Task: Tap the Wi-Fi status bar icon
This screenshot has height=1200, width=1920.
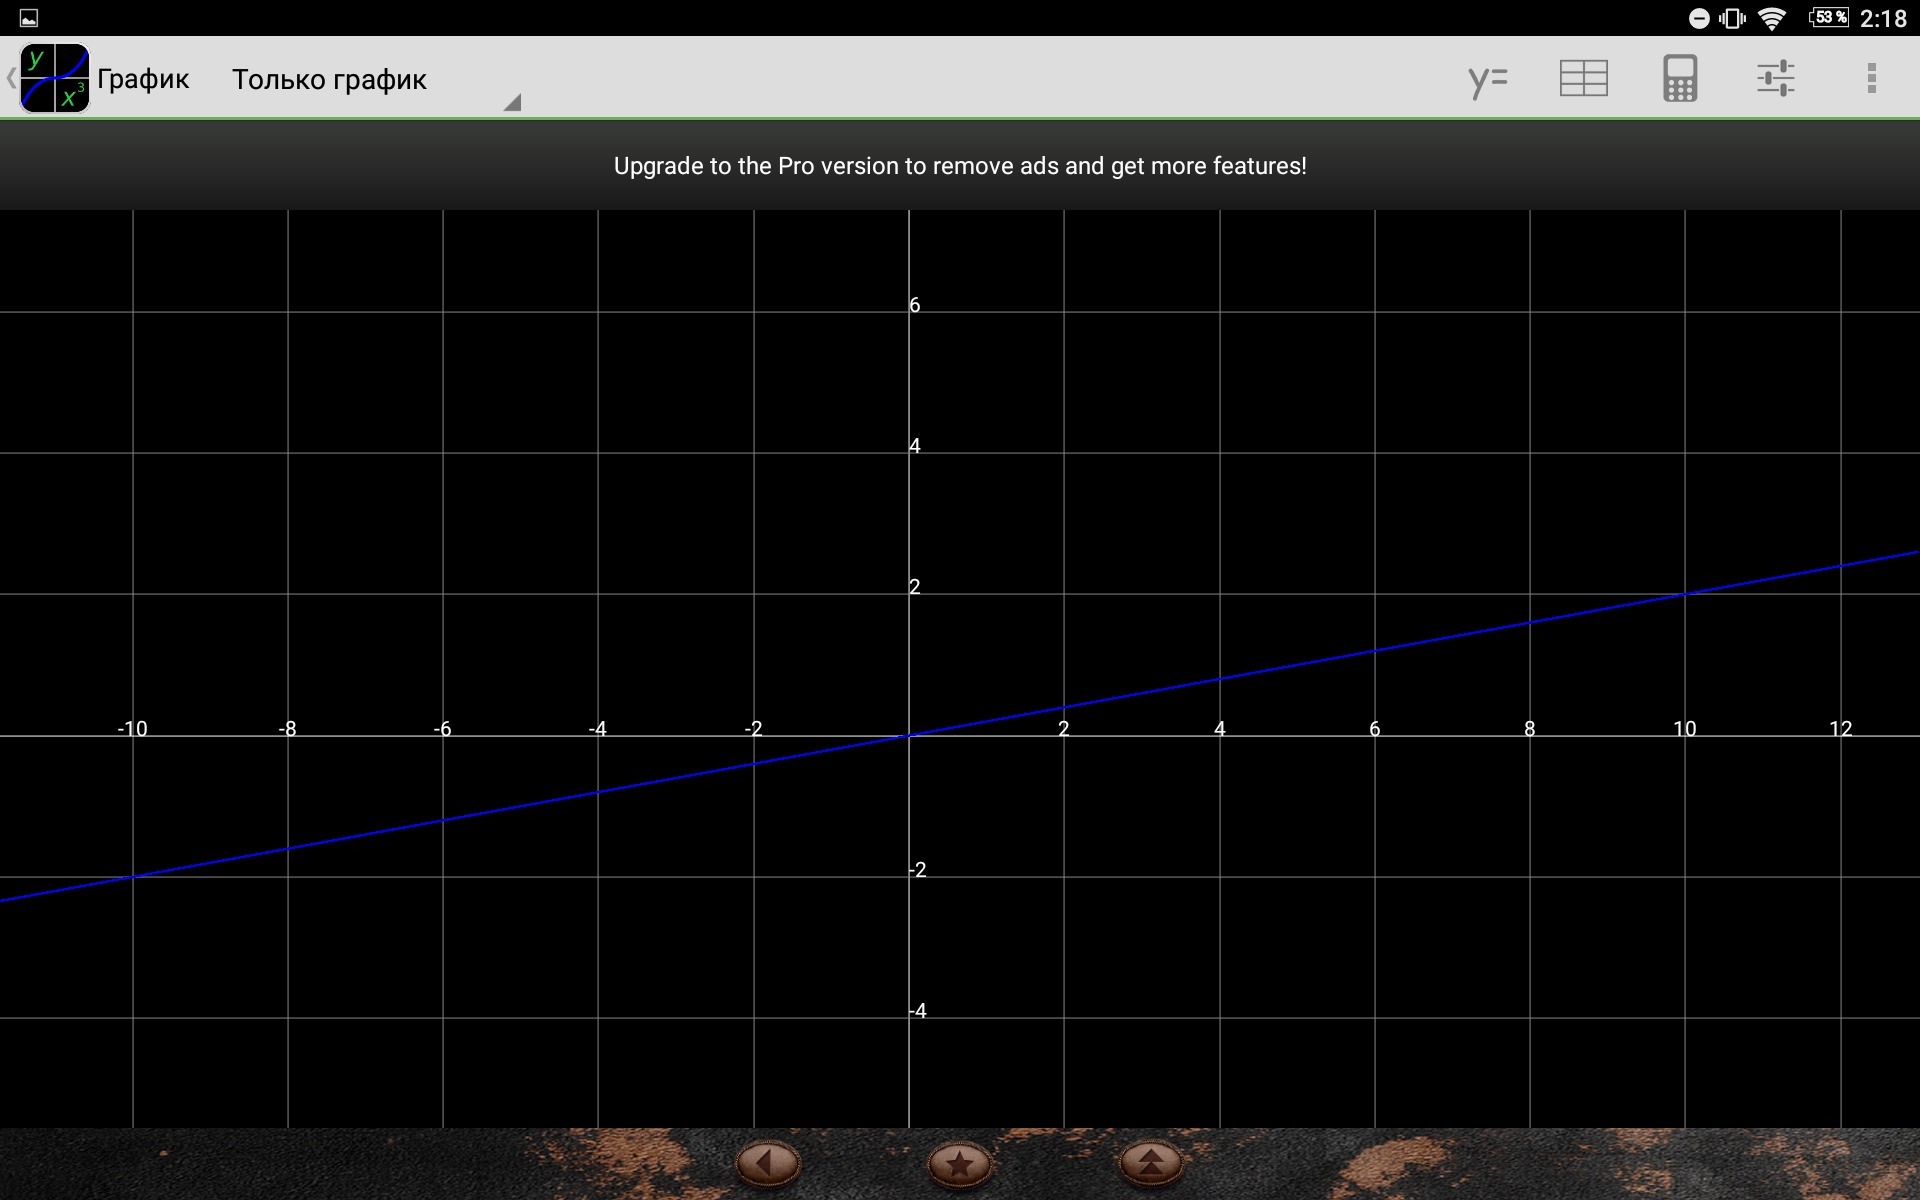Action: click(x=1771, y=18)
